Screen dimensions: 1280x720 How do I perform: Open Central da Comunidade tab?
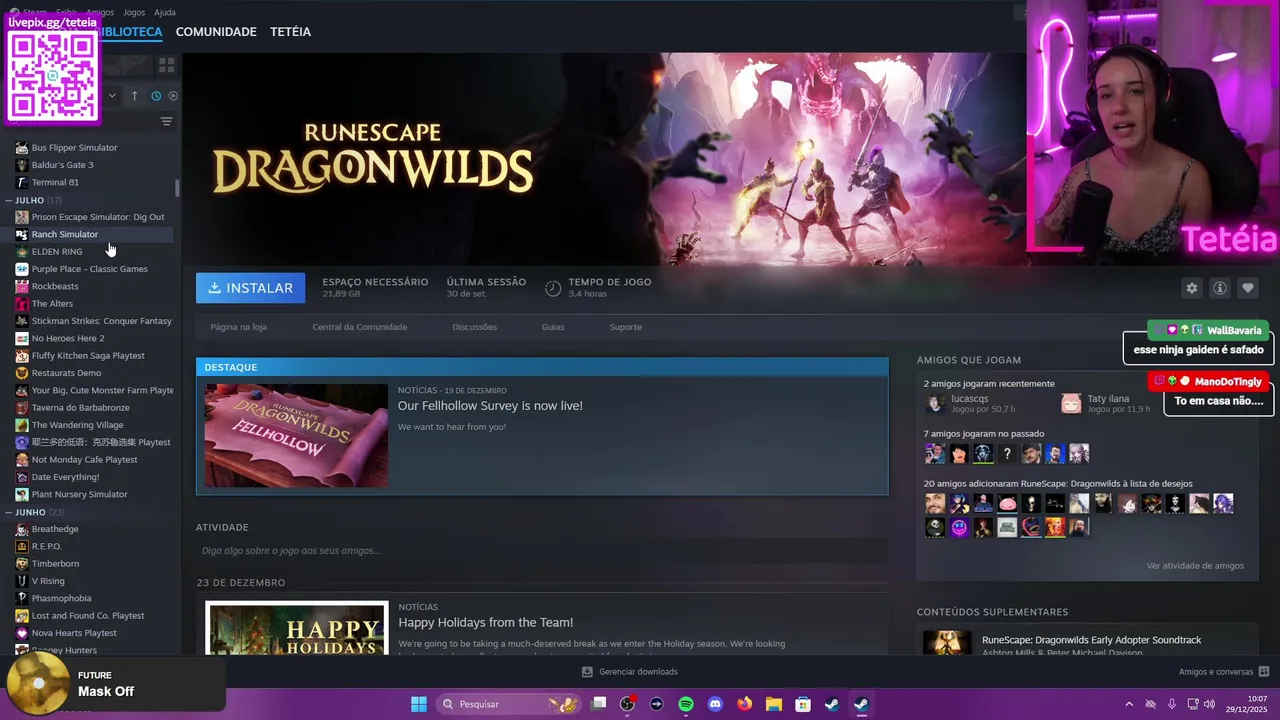pos(360,327)
